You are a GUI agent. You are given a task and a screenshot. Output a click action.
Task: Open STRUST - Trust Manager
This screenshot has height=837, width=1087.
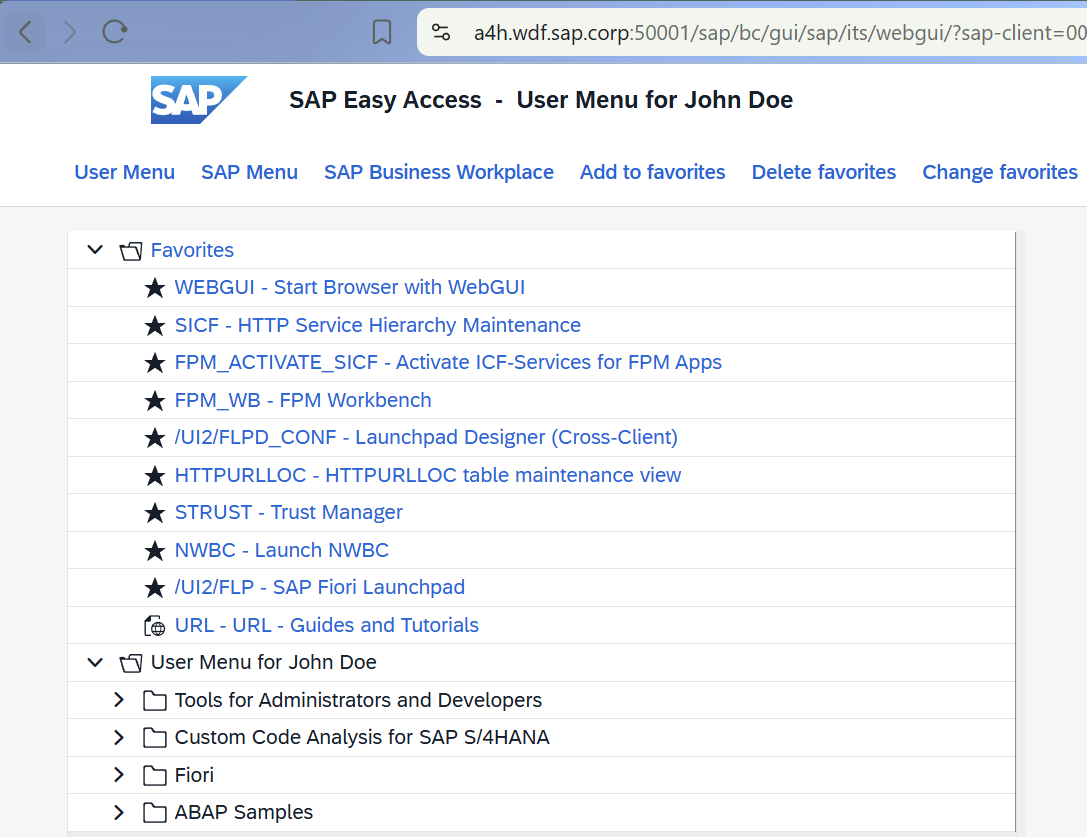288,512
